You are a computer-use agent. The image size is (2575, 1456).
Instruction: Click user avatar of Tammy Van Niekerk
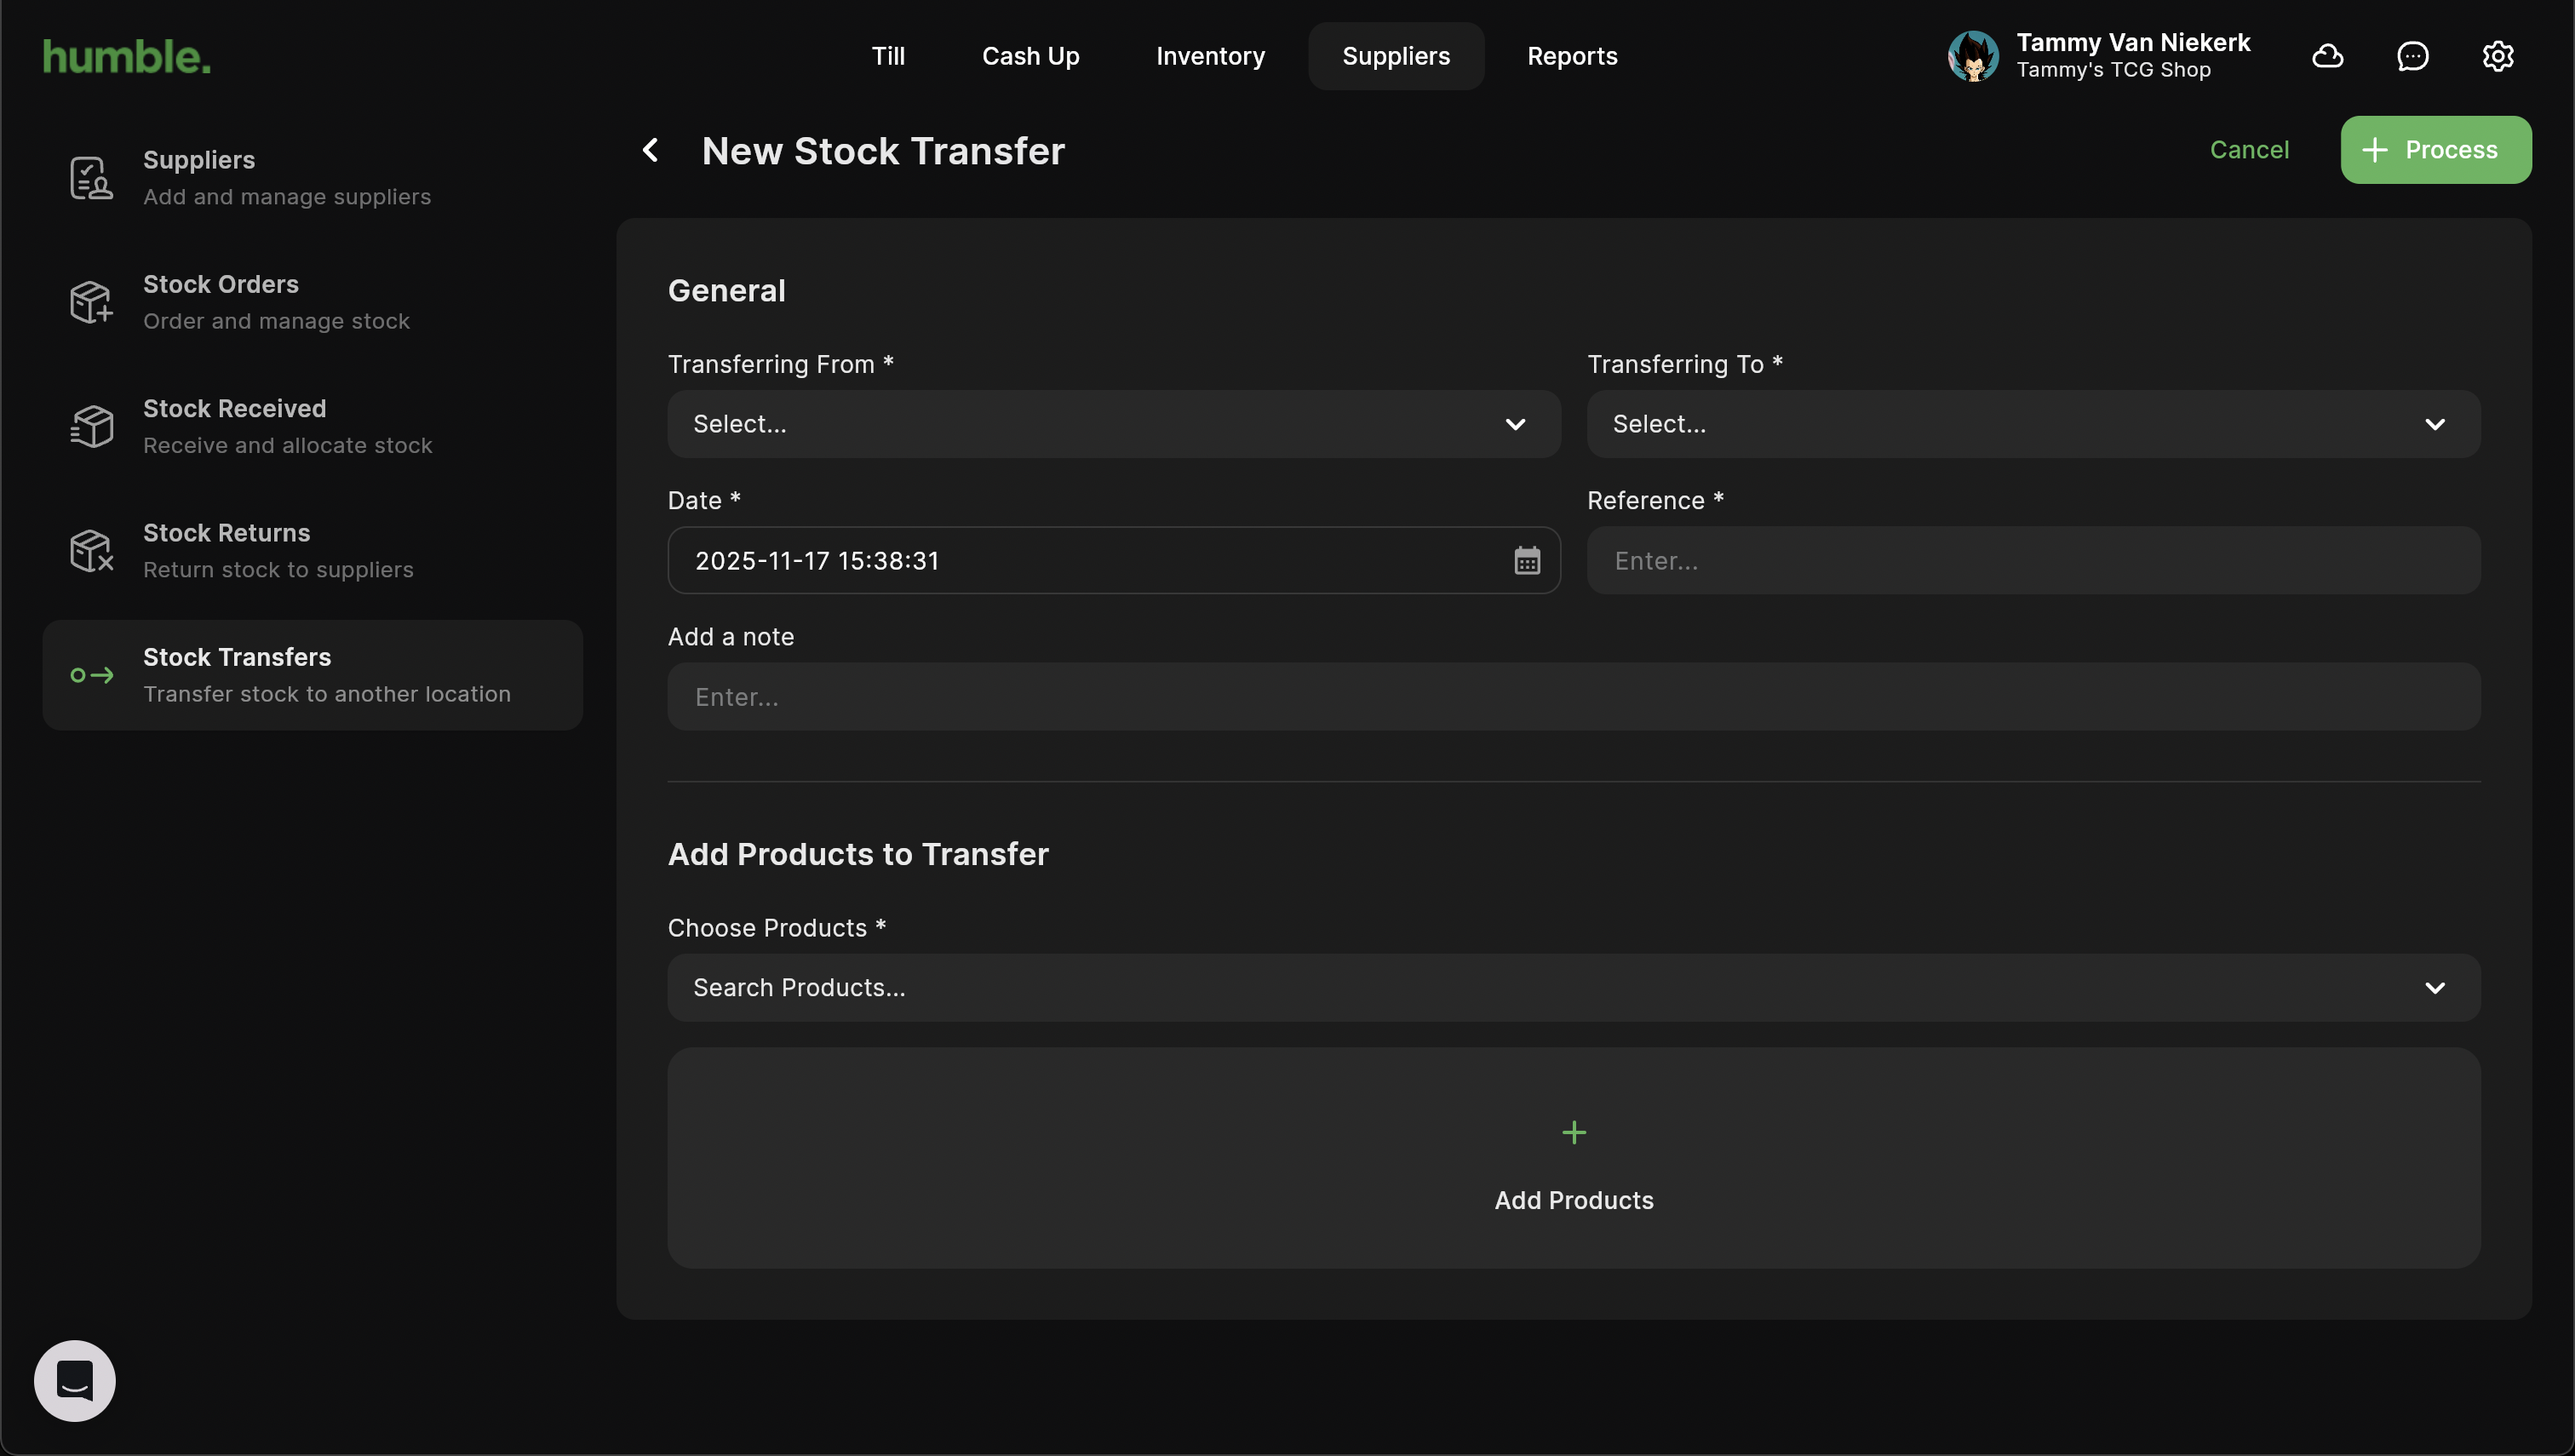click(1972, 56)
